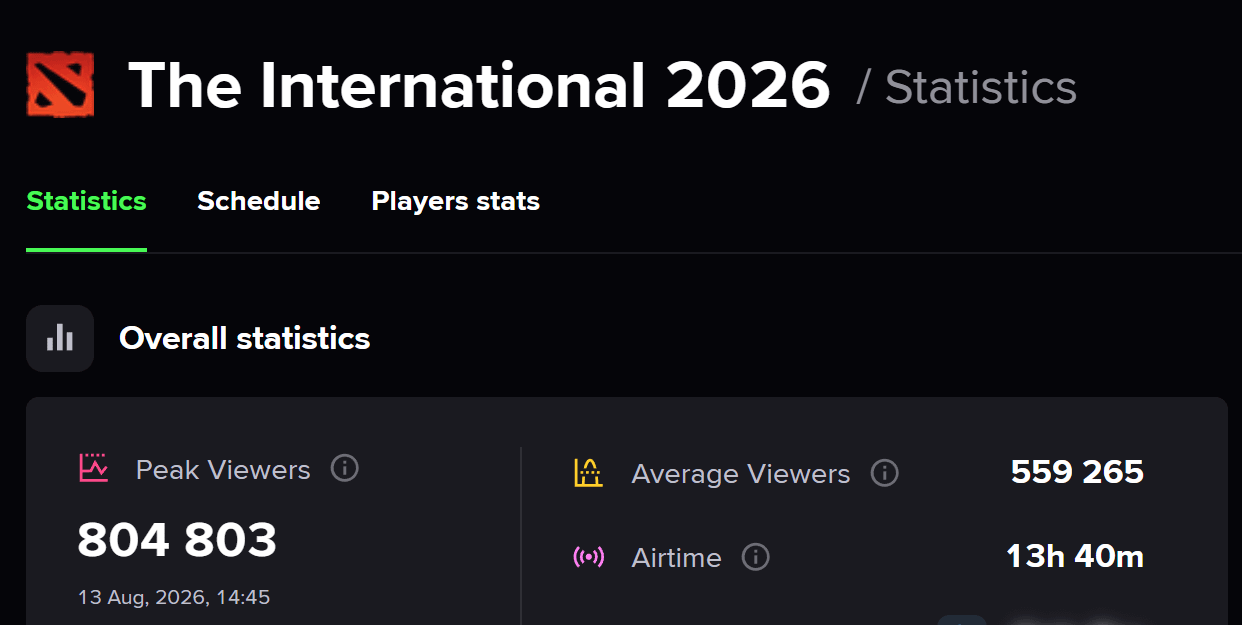This screenshot has height=625, width=1242.
Task: Click the 559 265 average viewers number
Action: [1077, 472]
